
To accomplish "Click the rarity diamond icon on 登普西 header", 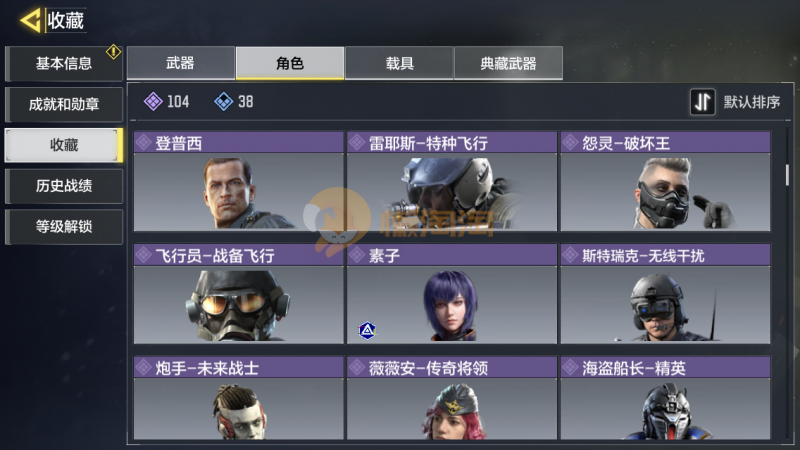I will pos(143,142).
